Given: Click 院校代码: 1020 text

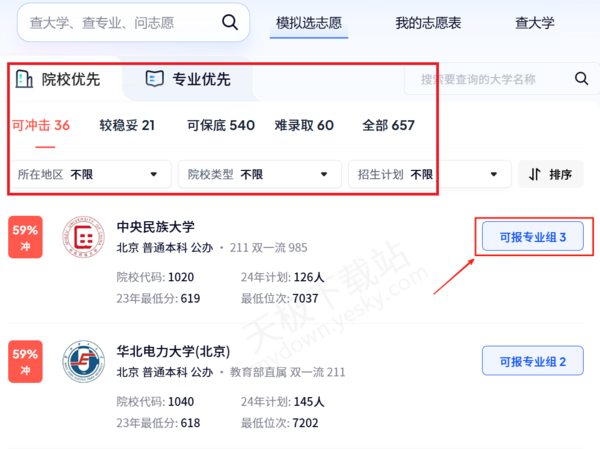Looking at the screenshot, I should (155, 277).
